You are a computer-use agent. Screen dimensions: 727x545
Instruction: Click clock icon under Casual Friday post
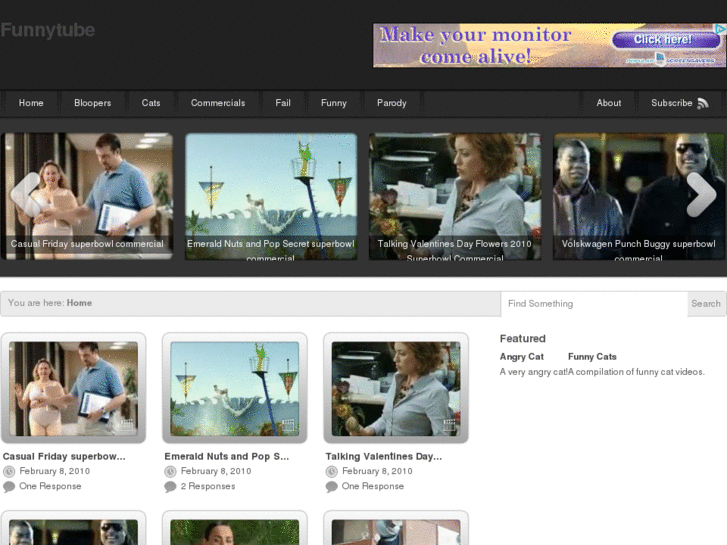(x=9, y=471)
